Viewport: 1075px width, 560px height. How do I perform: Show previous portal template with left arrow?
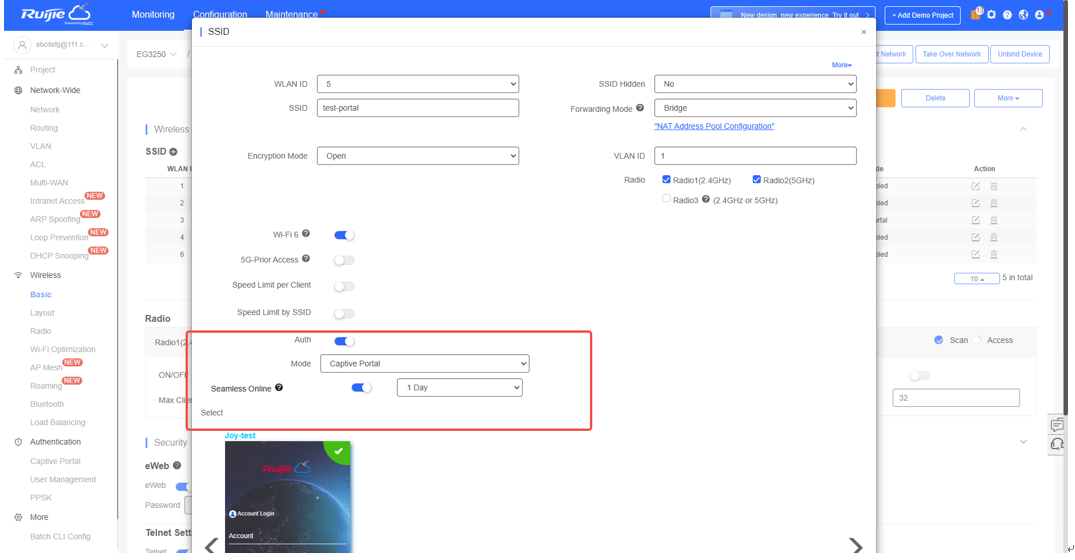211,546
